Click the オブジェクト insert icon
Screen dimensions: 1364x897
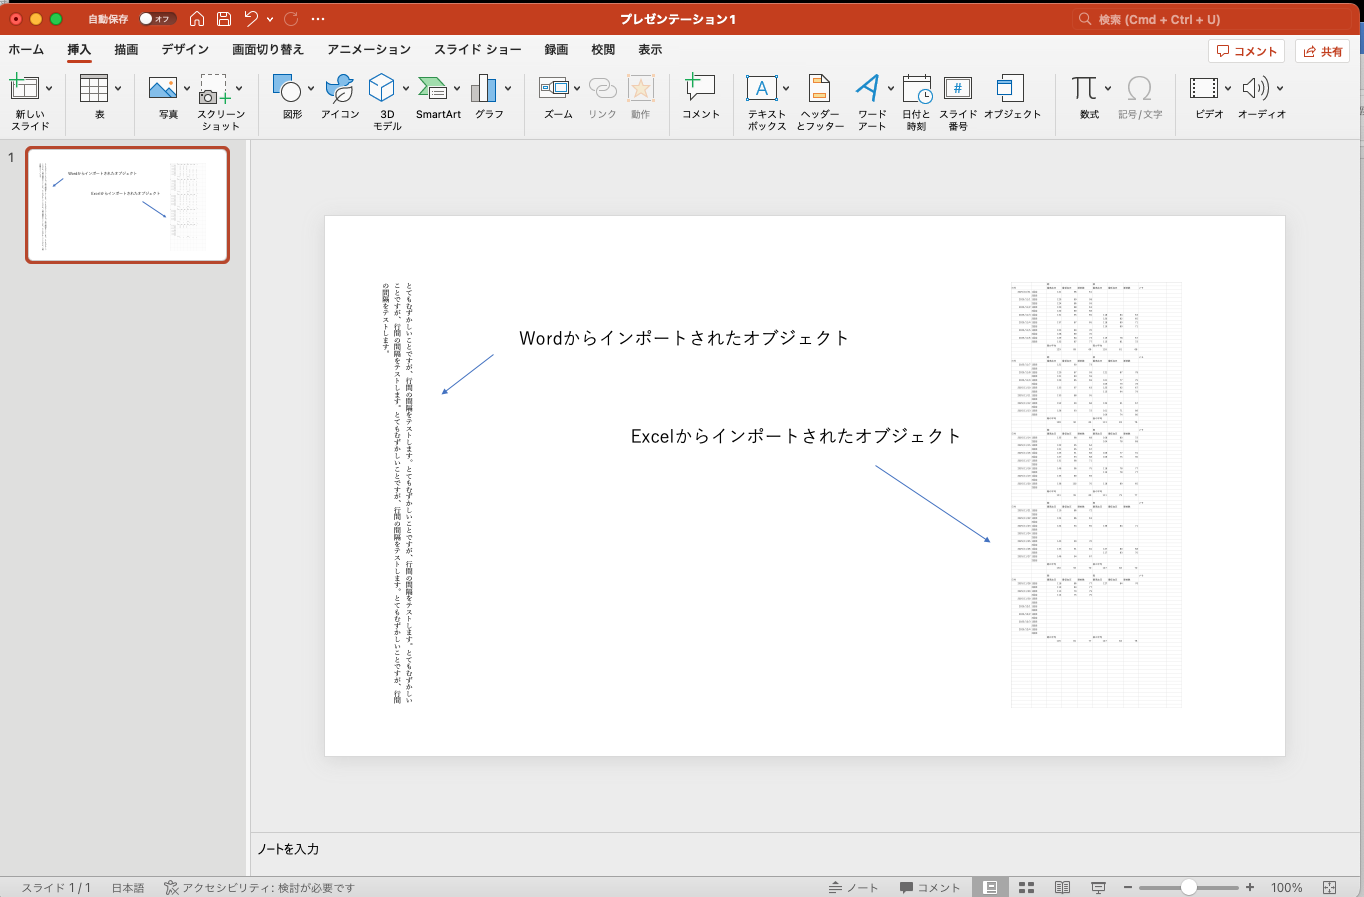tap(1011, 89)
